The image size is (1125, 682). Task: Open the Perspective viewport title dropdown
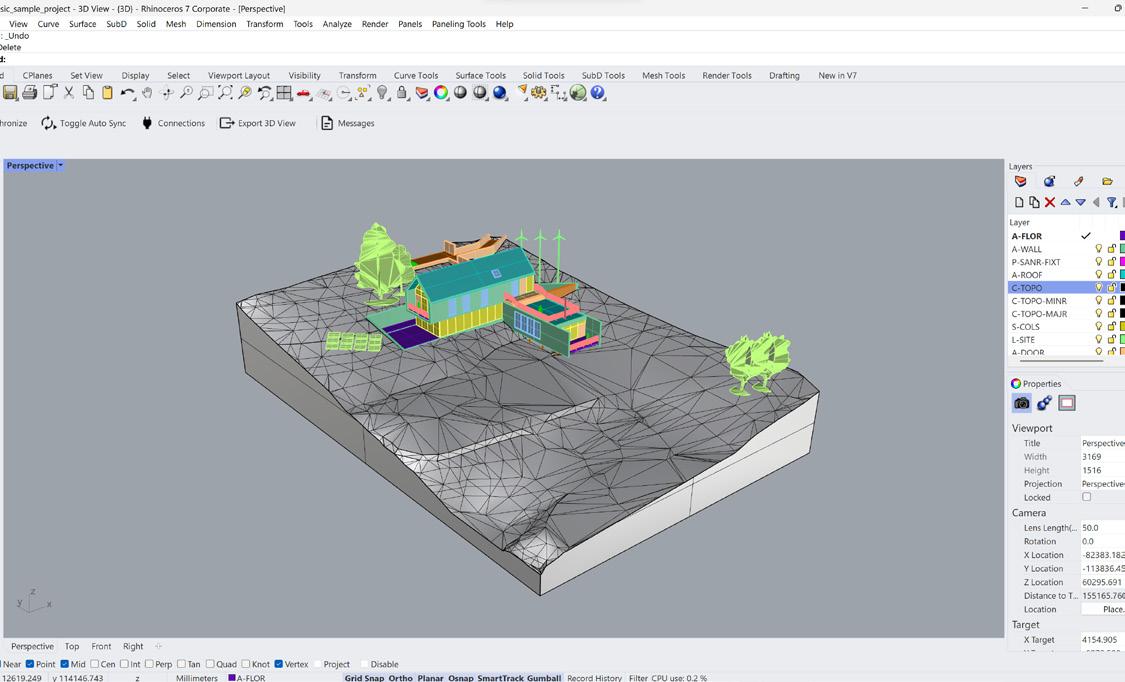point(60,166)
